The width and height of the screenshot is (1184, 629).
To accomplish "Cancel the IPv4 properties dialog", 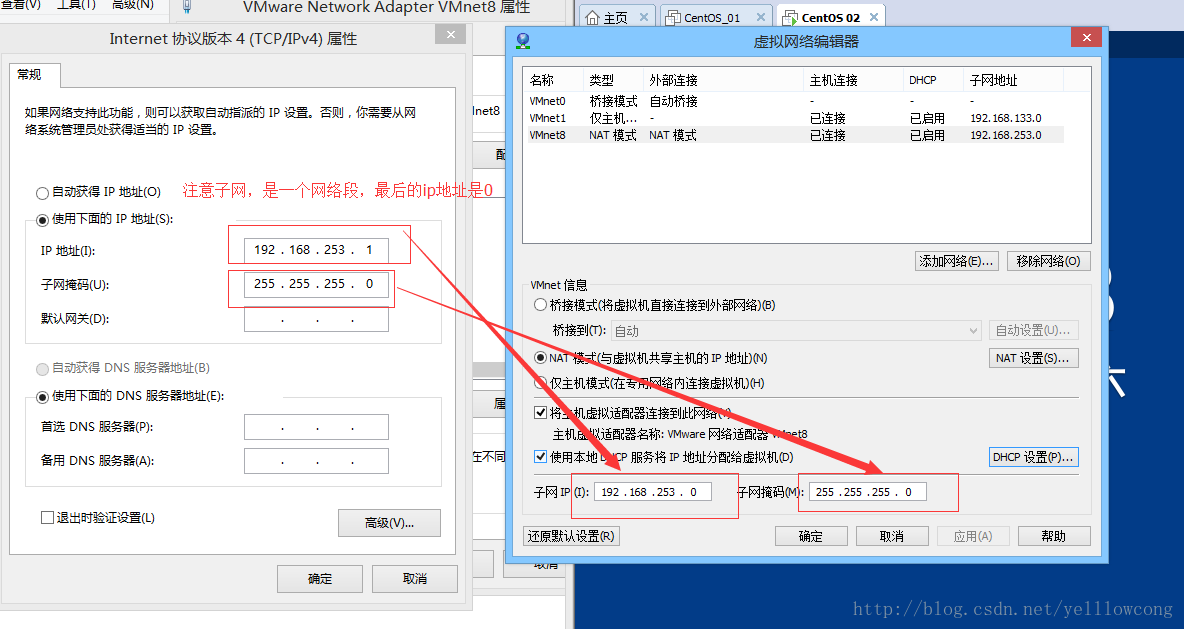I will [415, 578].
